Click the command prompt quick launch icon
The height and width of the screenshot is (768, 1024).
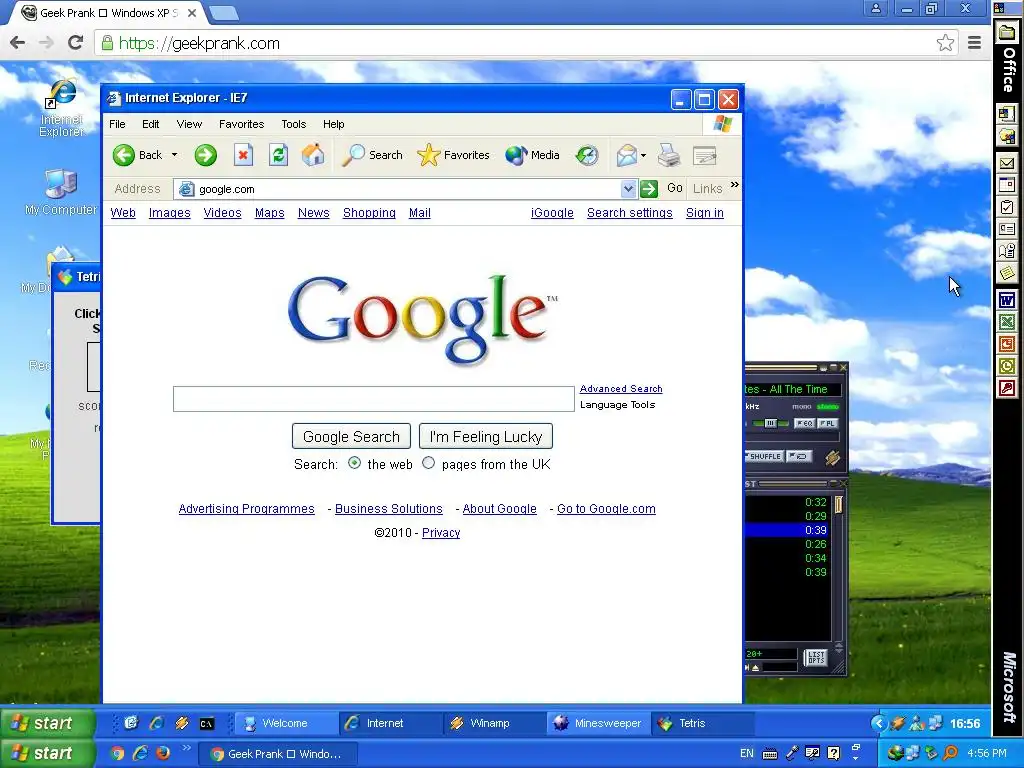click(206, 724)
